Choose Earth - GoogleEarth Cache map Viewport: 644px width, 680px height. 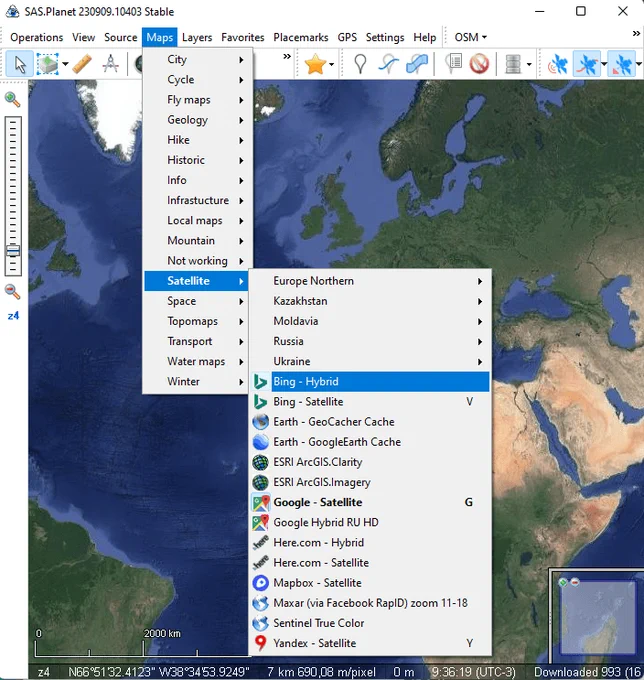[371, 442]
